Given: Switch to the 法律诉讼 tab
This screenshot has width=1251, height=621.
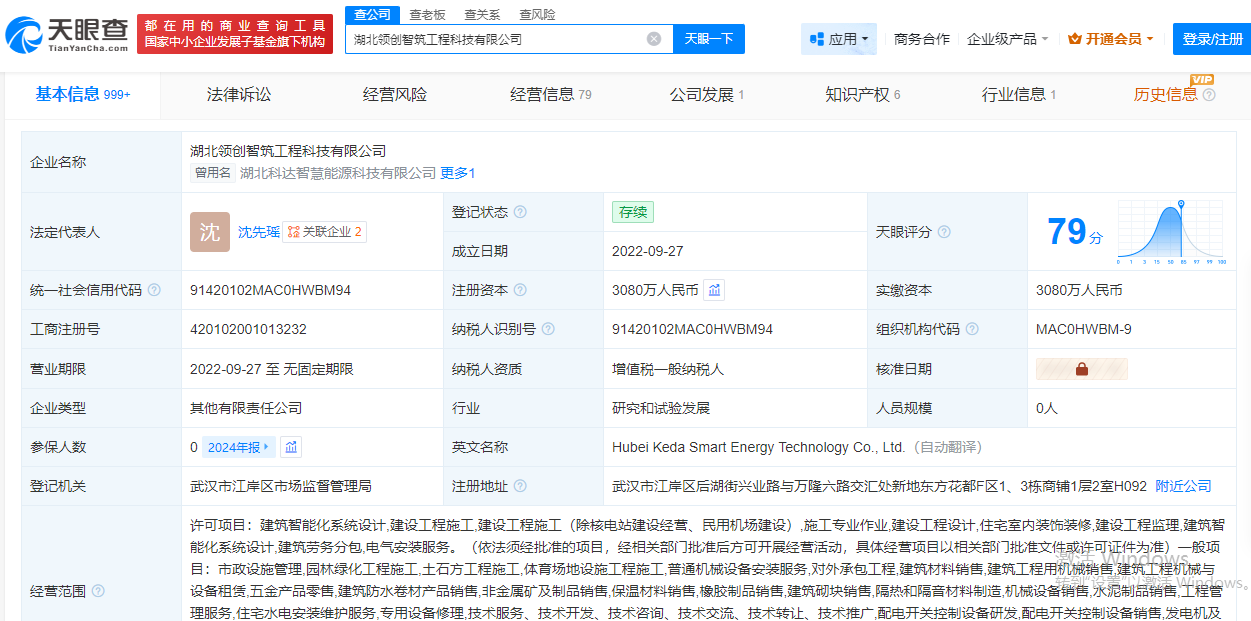Looking at the screenshot, I should (239, 95).
